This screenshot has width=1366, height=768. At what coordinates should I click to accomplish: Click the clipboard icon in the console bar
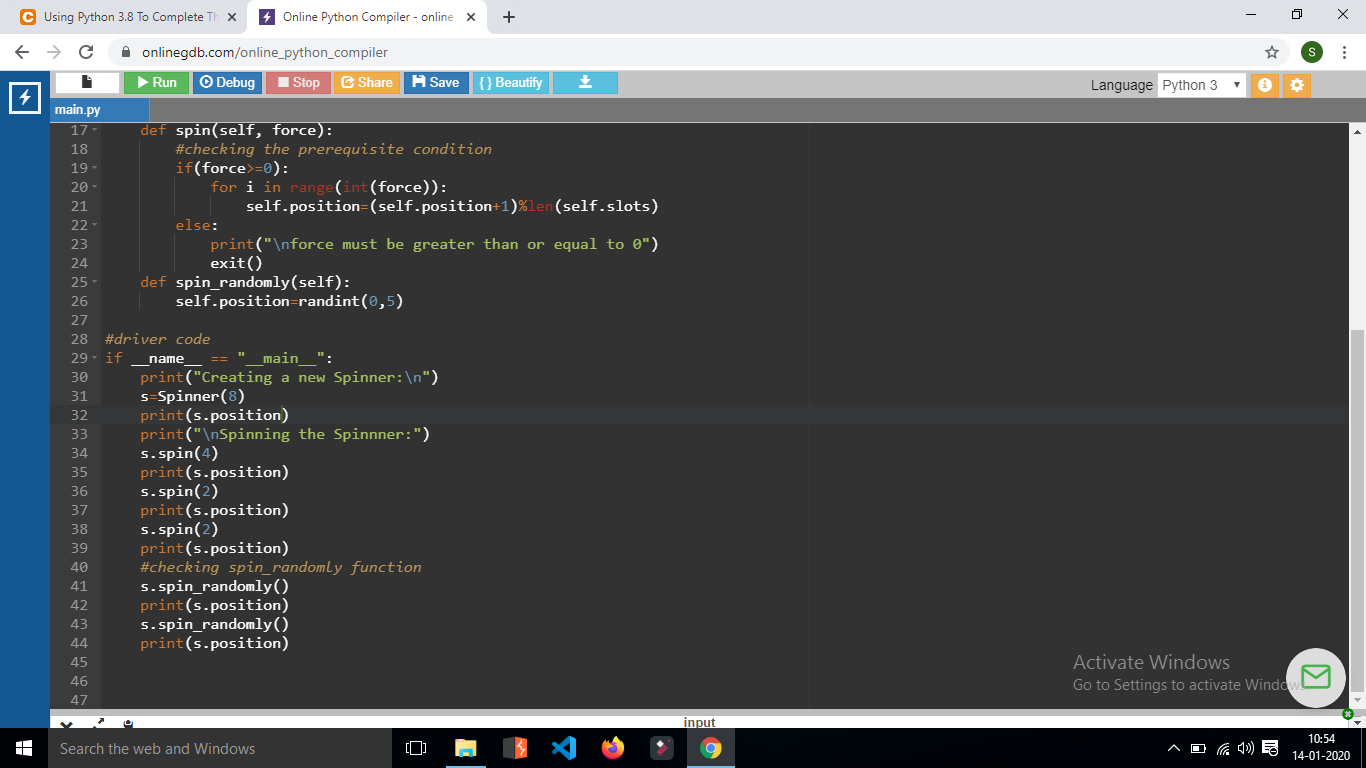pyautogui.click(x=128, y=723)
